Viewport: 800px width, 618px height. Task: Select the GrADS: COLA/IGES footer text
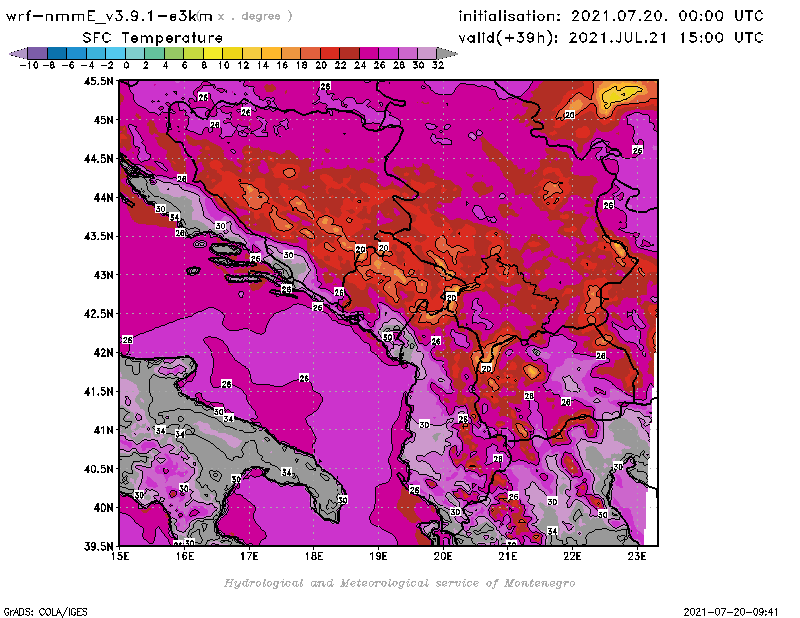pos(45,612)
